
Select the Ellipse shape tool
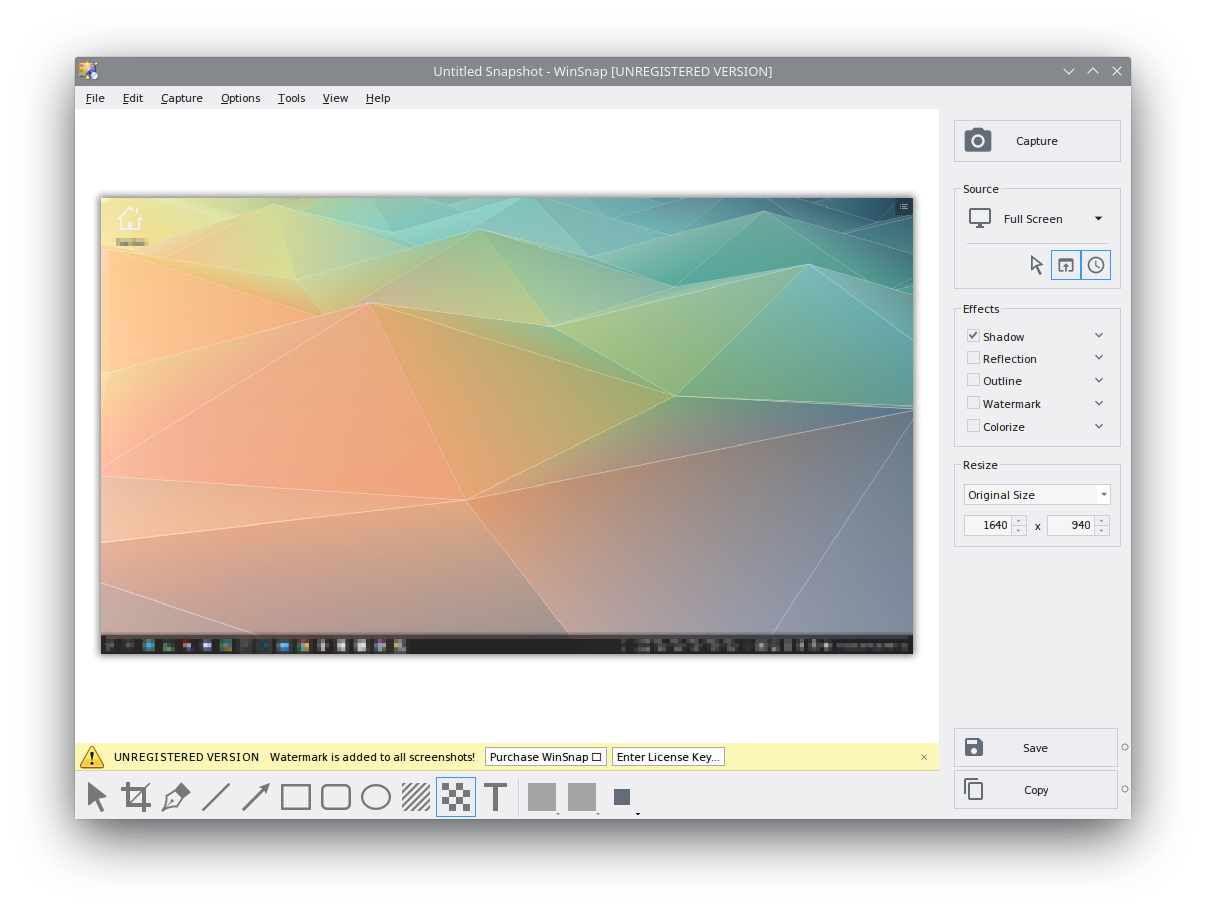(x=376, y=797)
